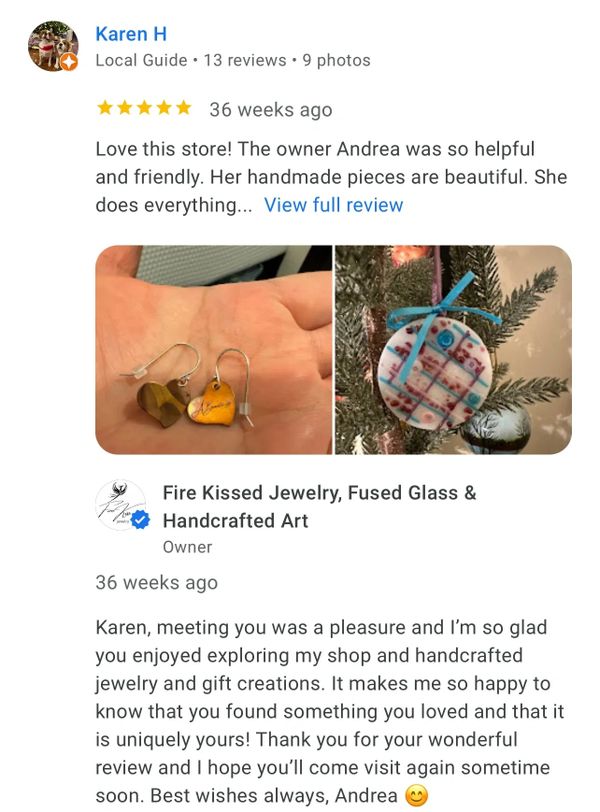The image size is (600, 812).
Task: Expand review with View full review
Action: coord(333,205)
